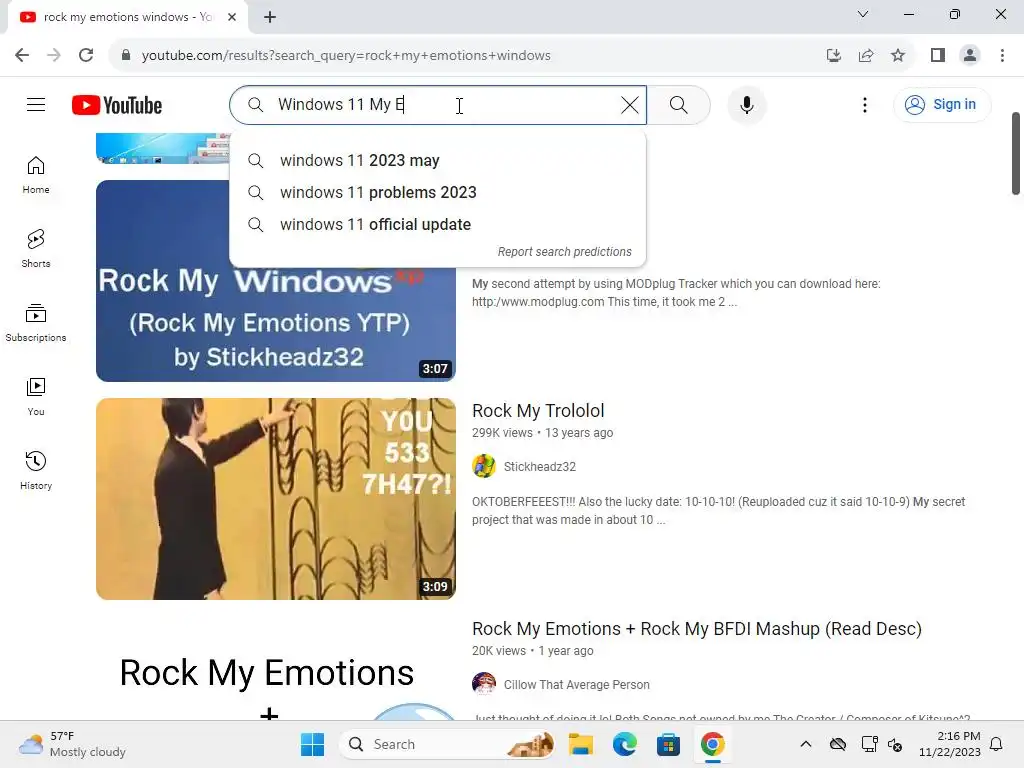
Task: Go back in browser history
Action: click(x=22, y=56)
